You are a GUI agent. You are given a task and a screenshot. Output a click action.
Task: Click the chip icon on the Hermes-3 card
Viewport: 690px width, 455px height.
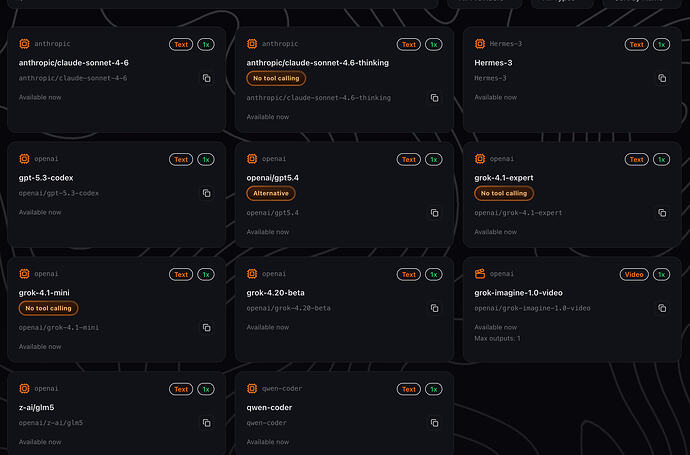[x=480, y=44]
